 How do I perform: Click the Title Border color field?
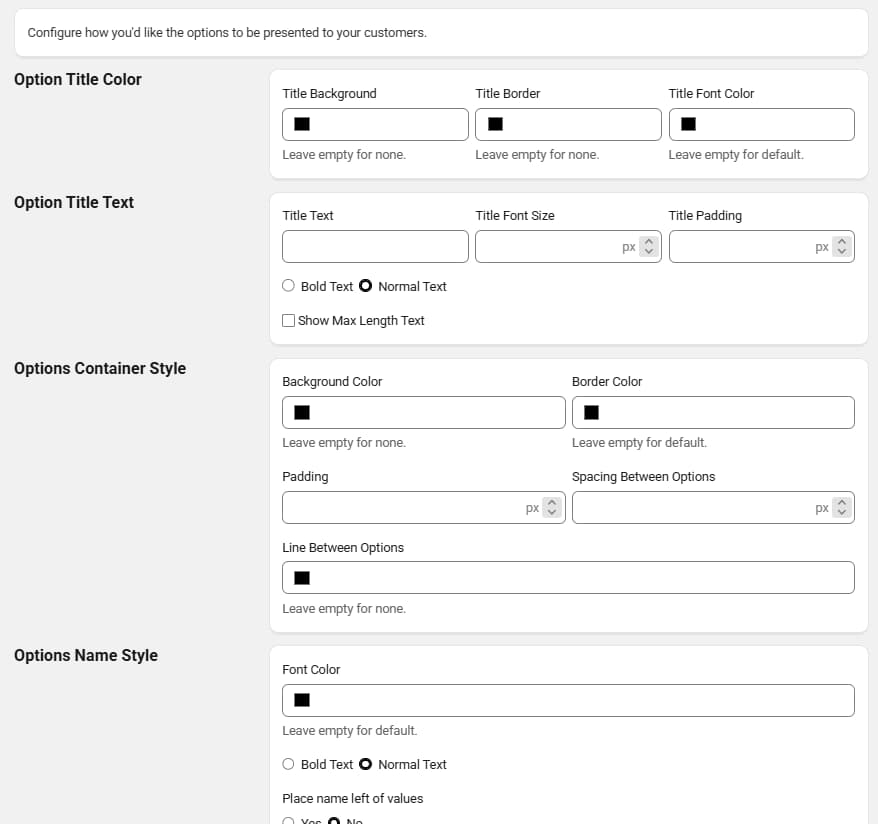[568, 124]
